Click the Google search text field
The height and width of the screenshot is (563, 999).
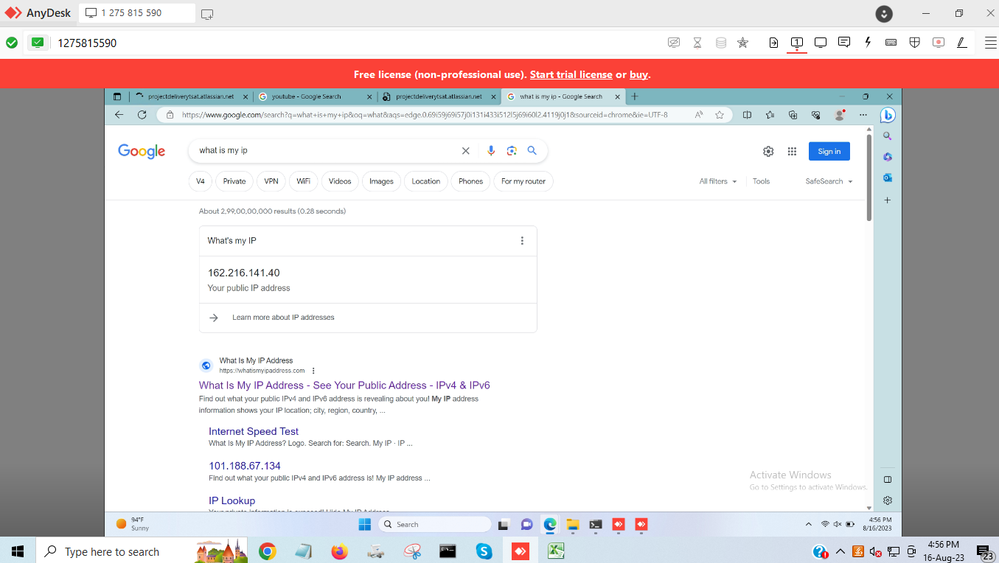pos(325,151)
